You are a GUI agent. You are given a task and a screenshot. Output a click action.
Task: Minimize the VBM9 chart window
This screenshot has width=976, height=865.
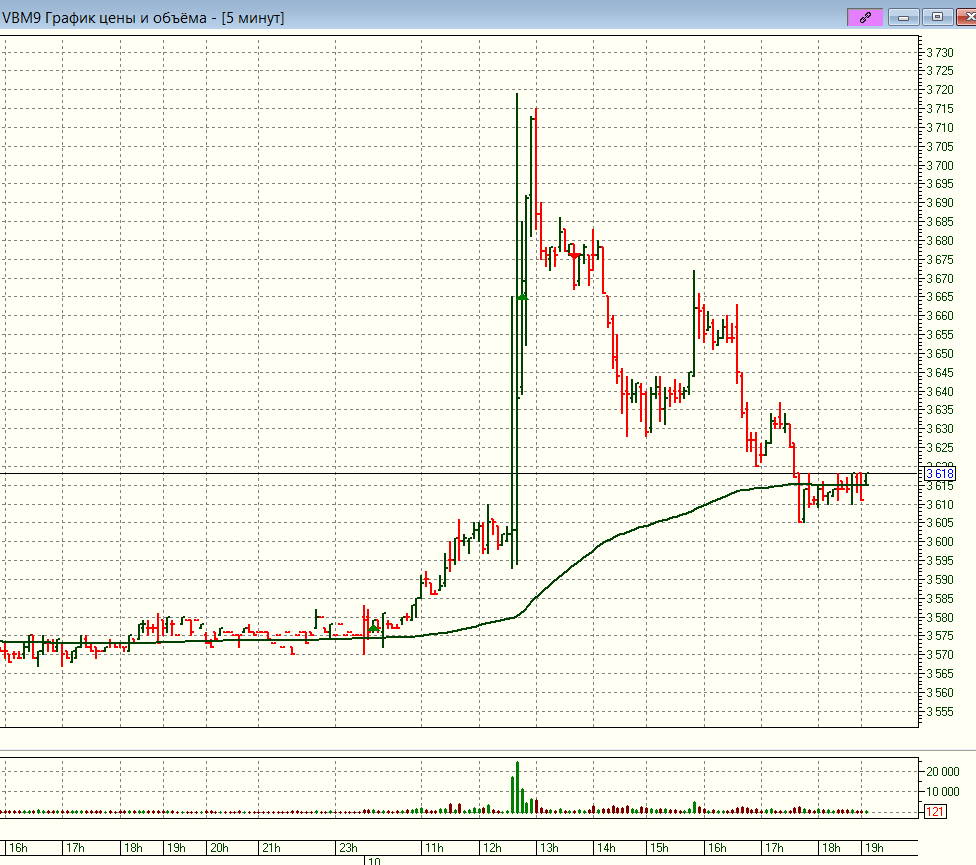point(906,16)
